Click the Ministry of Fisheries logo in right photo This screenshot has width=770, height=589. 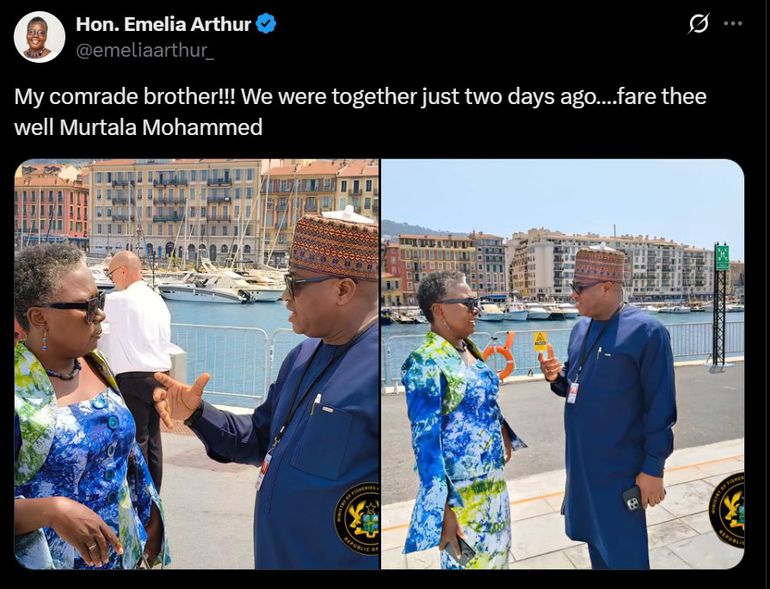point(727,511)
